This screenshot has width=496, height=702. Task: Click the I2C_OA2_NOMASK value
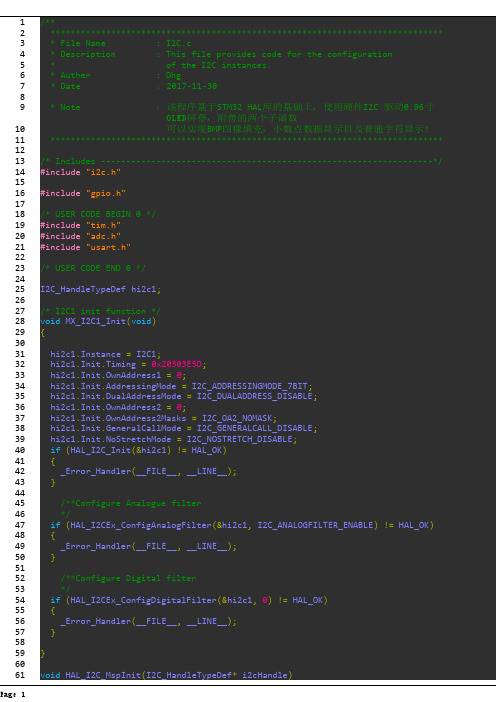[237, 418]
